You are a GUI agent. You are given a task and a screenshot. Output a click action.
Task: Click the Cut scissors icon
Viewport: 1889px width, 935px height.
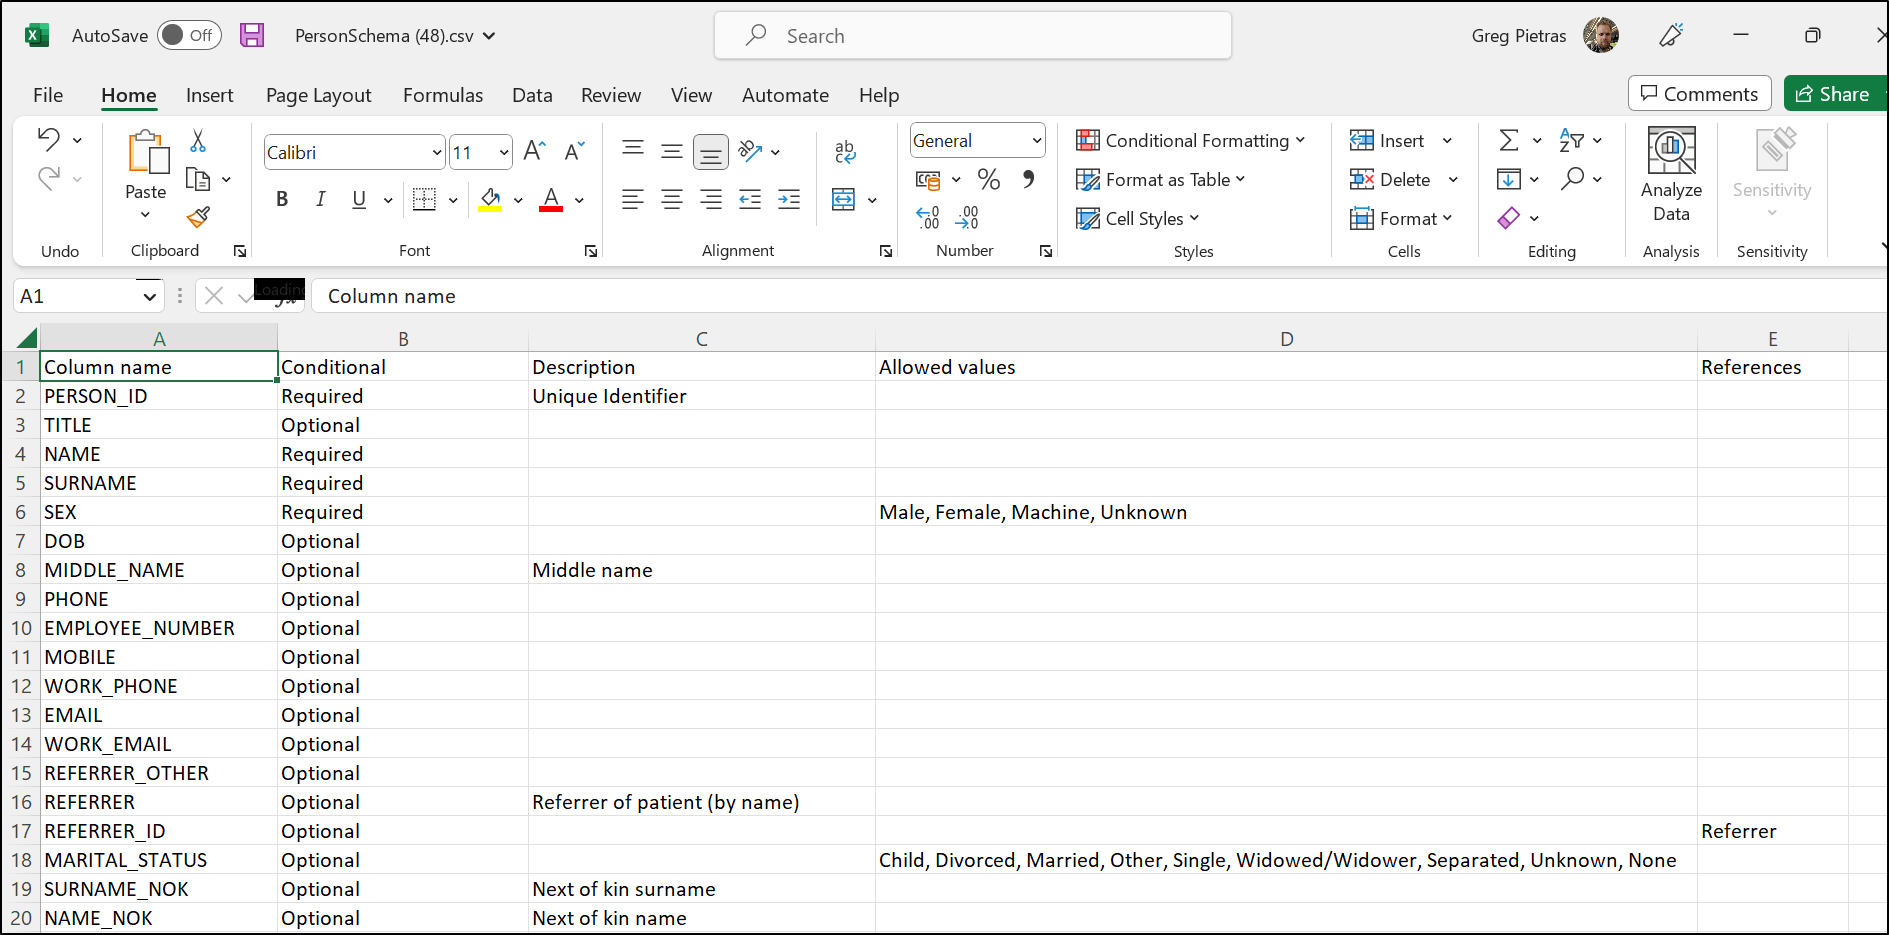pos(198,141)
